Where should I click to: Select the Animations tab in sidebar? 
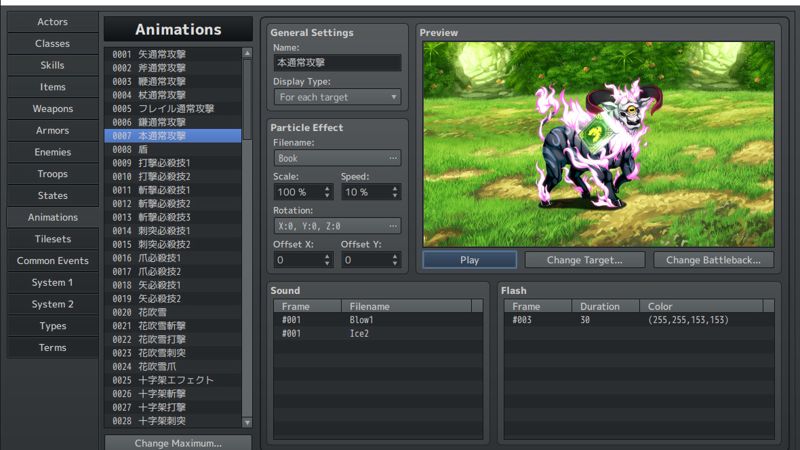point(53,217)
